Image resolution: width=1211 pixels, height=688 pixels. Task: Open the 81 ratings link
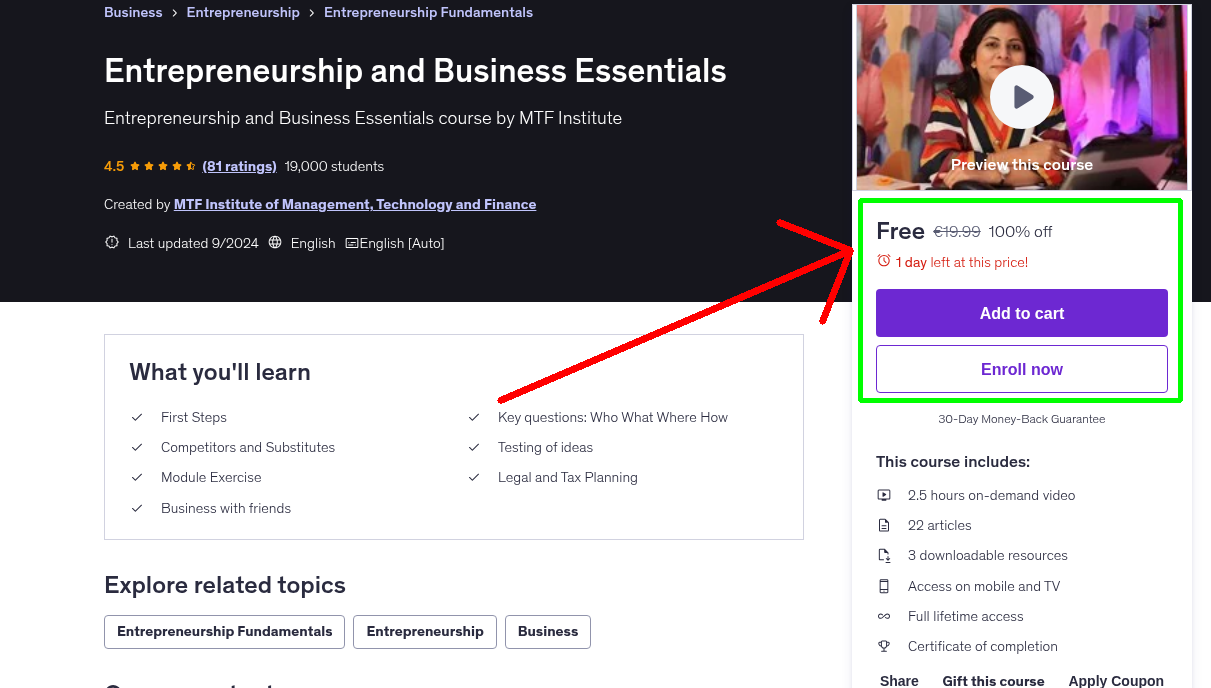pyautogui.click(x=239, y=166)
